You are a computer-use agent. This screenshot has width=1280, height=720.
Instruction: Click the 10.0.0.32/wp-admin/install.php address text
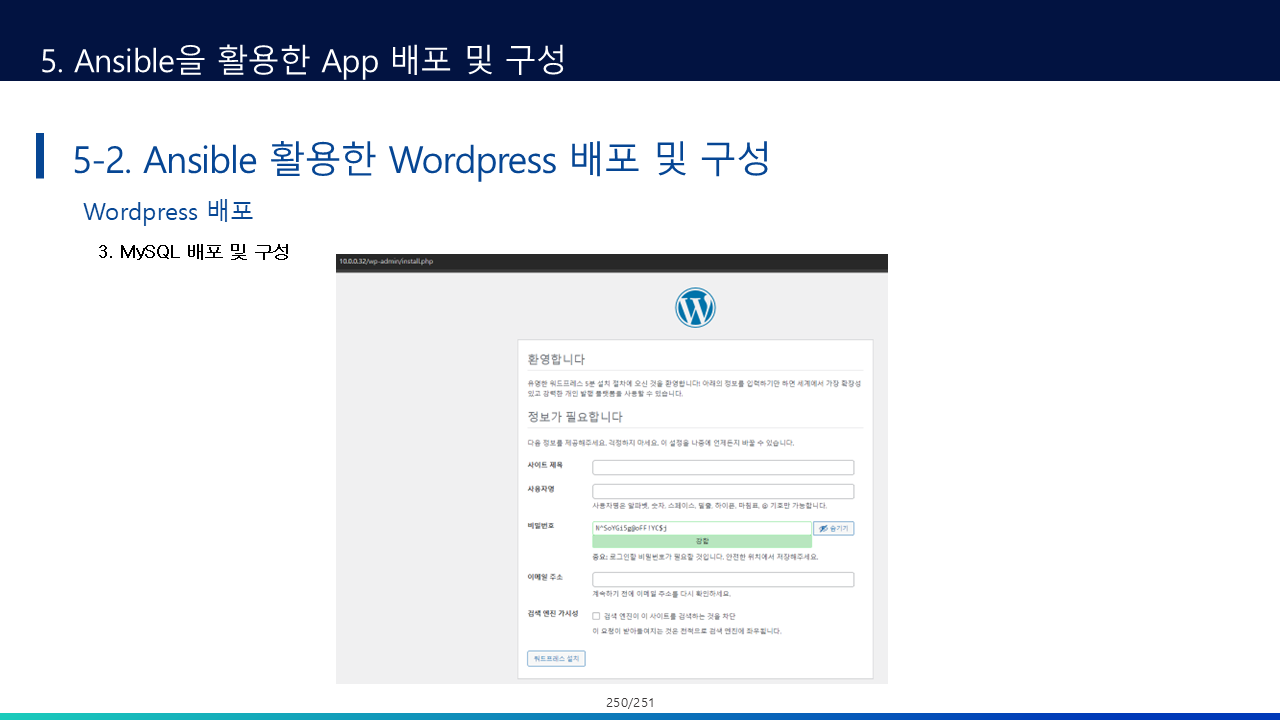tap(386, 261)
